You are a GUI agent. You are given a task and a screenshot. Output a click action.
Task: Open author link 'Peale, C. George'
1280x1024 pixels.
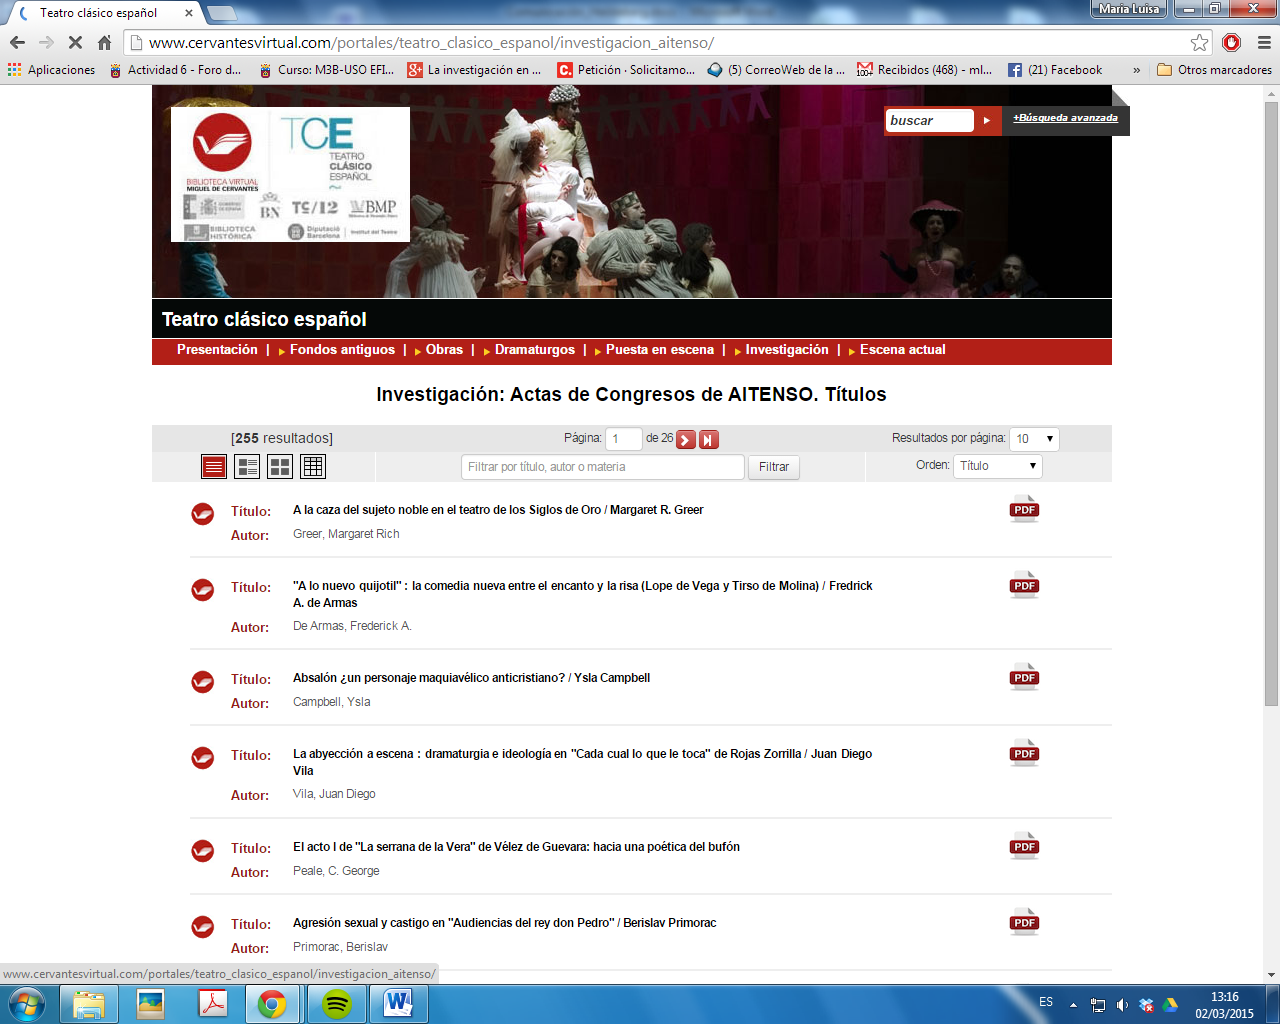pyautogui.click(x=336, y=871)
